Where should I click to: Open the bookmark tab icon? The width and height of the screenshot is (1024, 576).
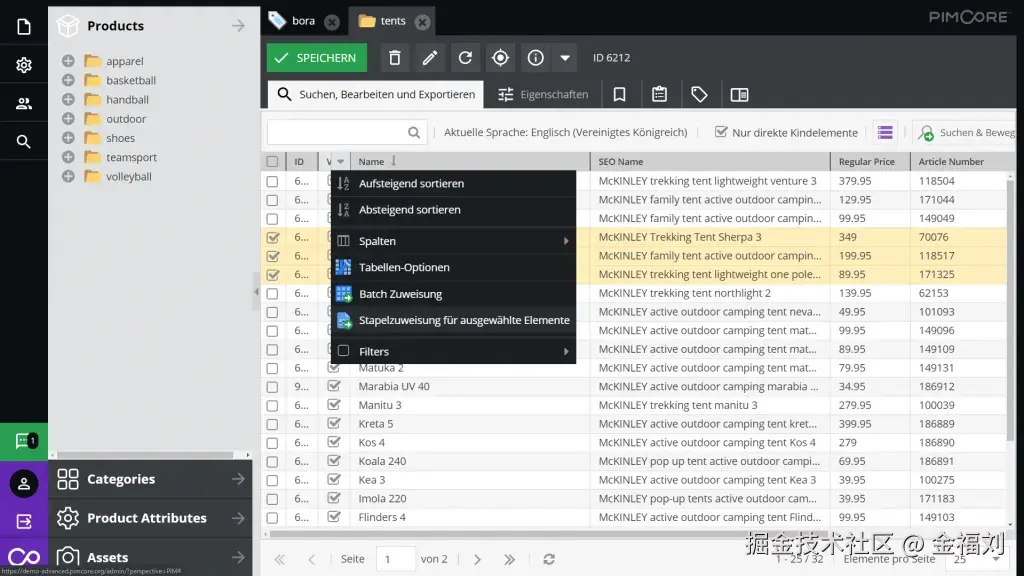click(619, 95)
